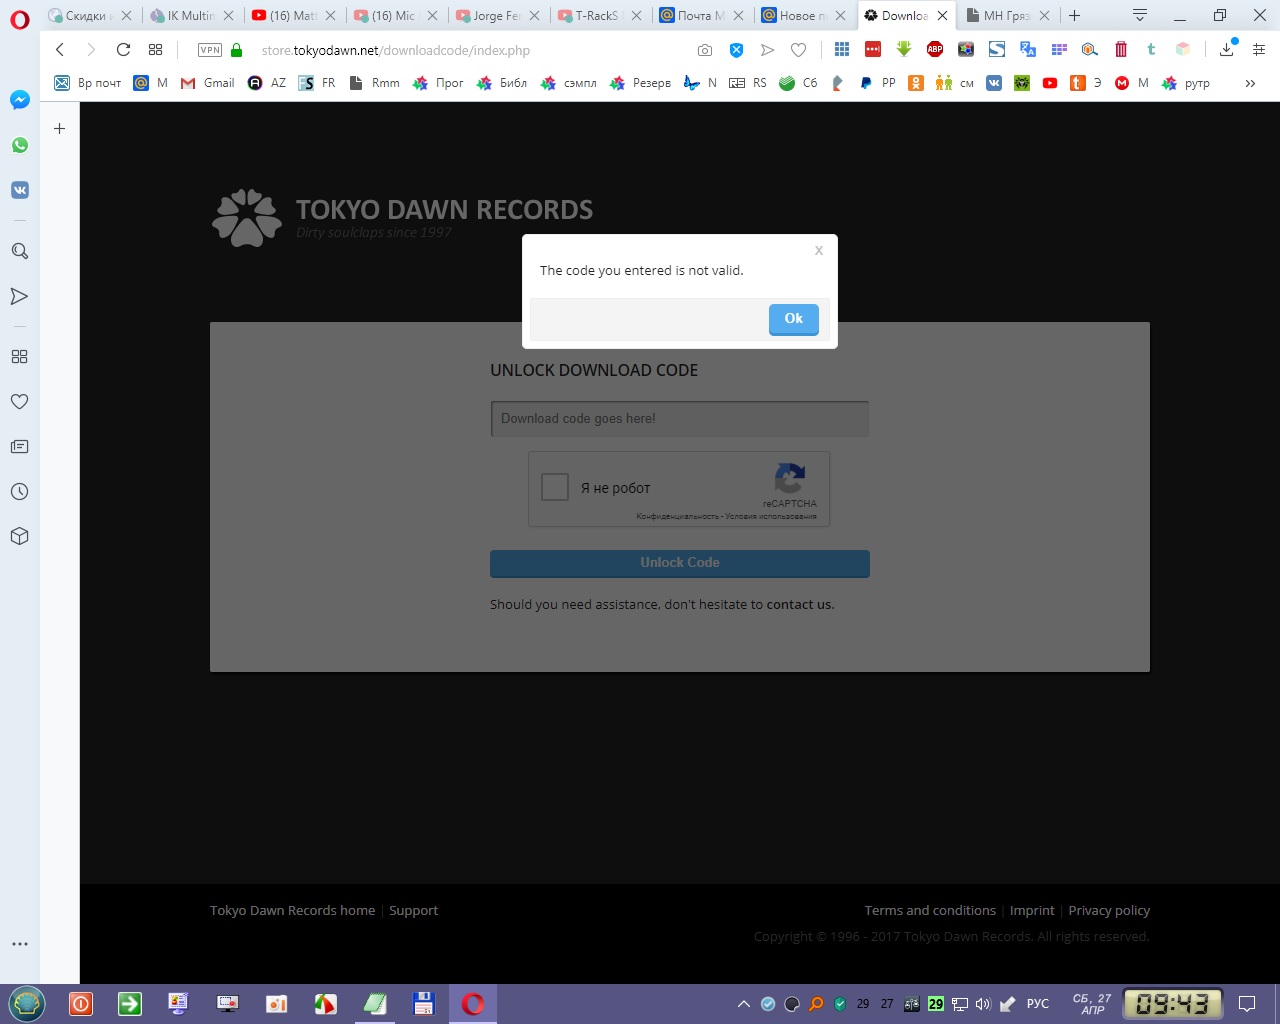Open the Gmail bookmark

(x=207, y=83)
